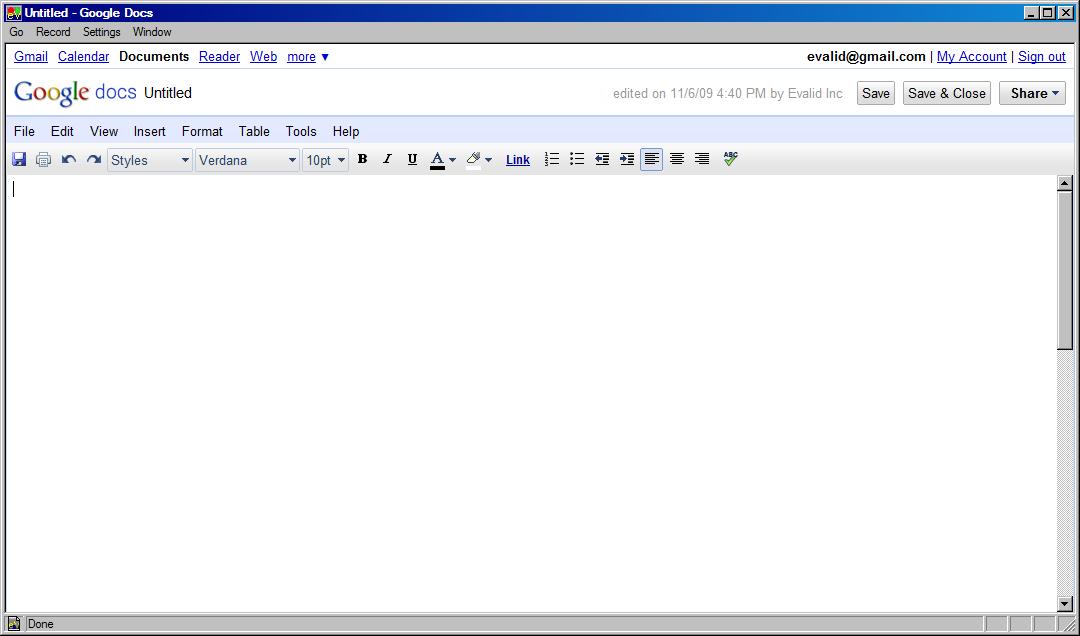Image resolution: width=1080 pixels, height=636 pixels.
Task: Open the Edit menu
Action: click(62, 131)
